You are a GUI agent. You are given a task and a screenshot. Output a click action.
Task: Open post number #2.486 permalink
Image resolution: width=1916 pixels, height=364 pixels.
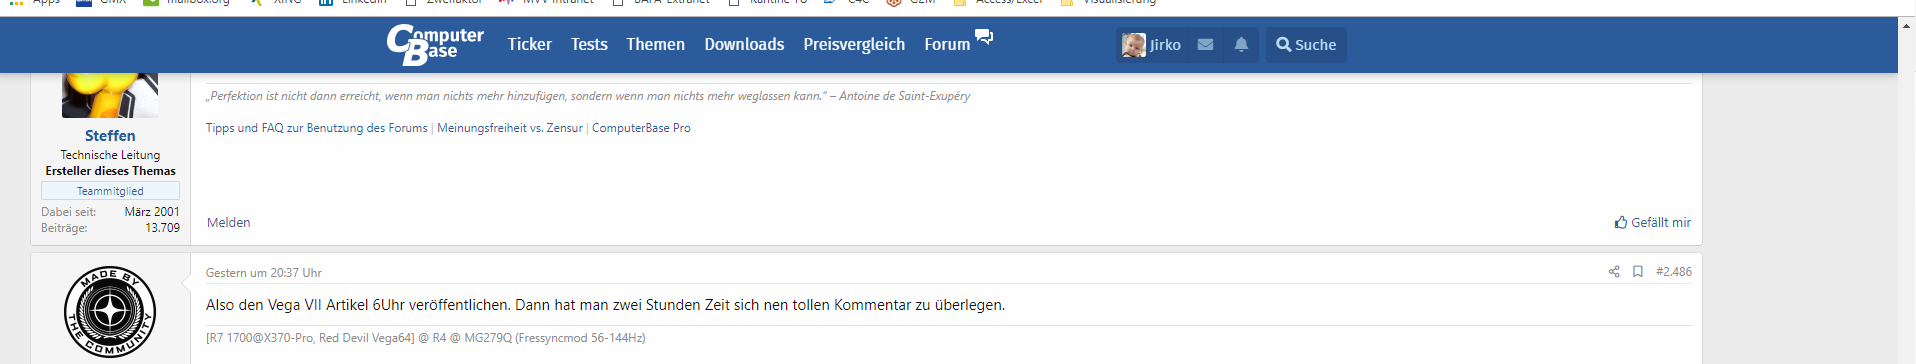1674,272
